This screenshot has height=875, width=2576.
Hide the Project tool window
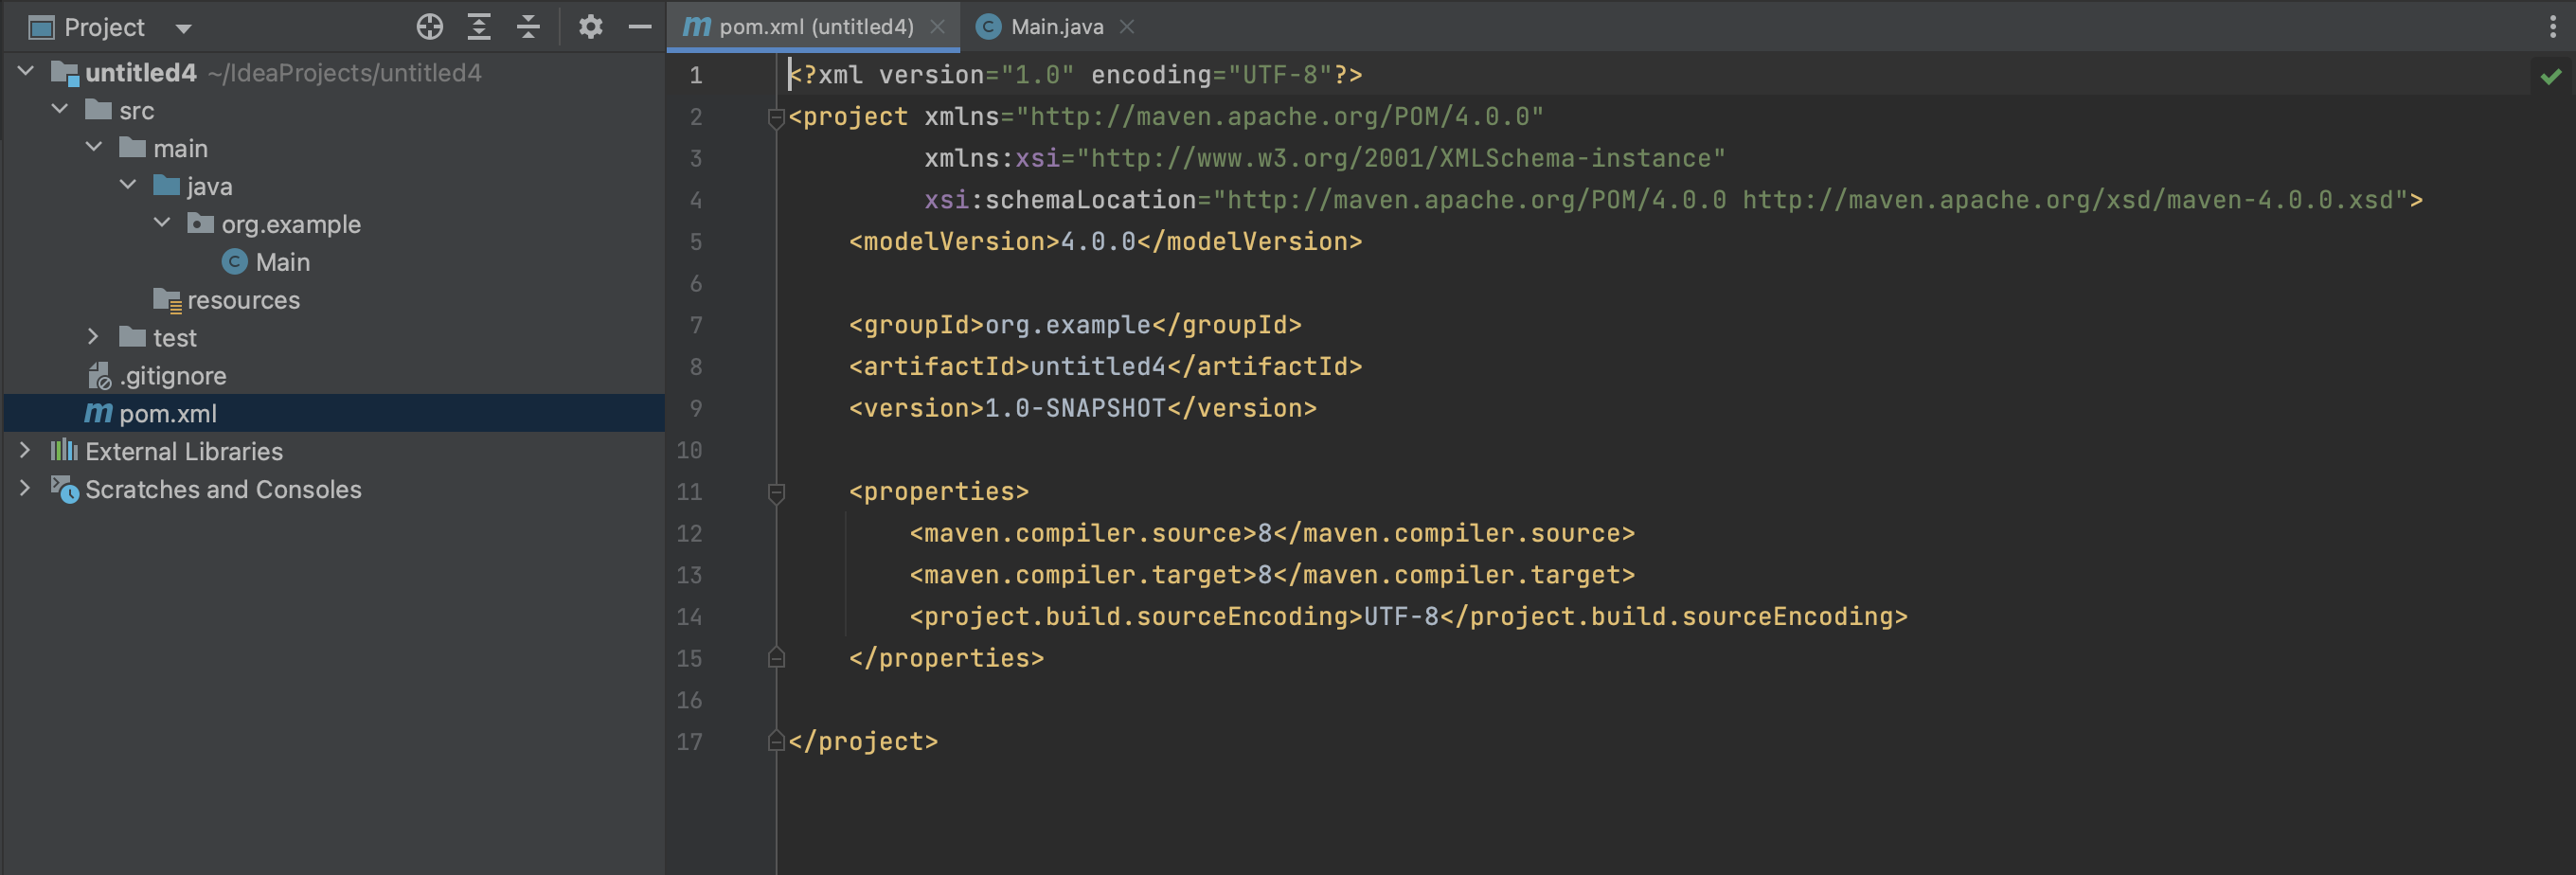click(639, 27)
